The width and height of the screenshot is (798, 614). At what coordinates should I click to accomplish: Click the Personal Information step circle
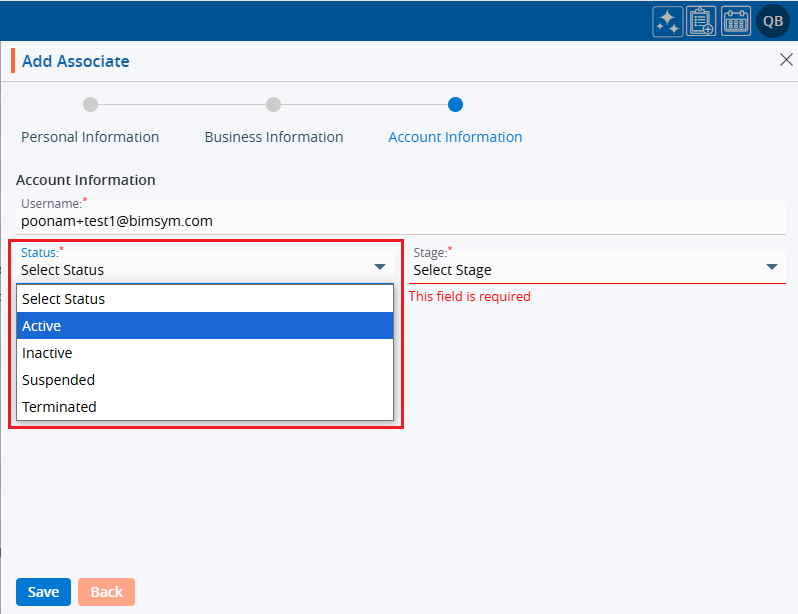[90, 104]
